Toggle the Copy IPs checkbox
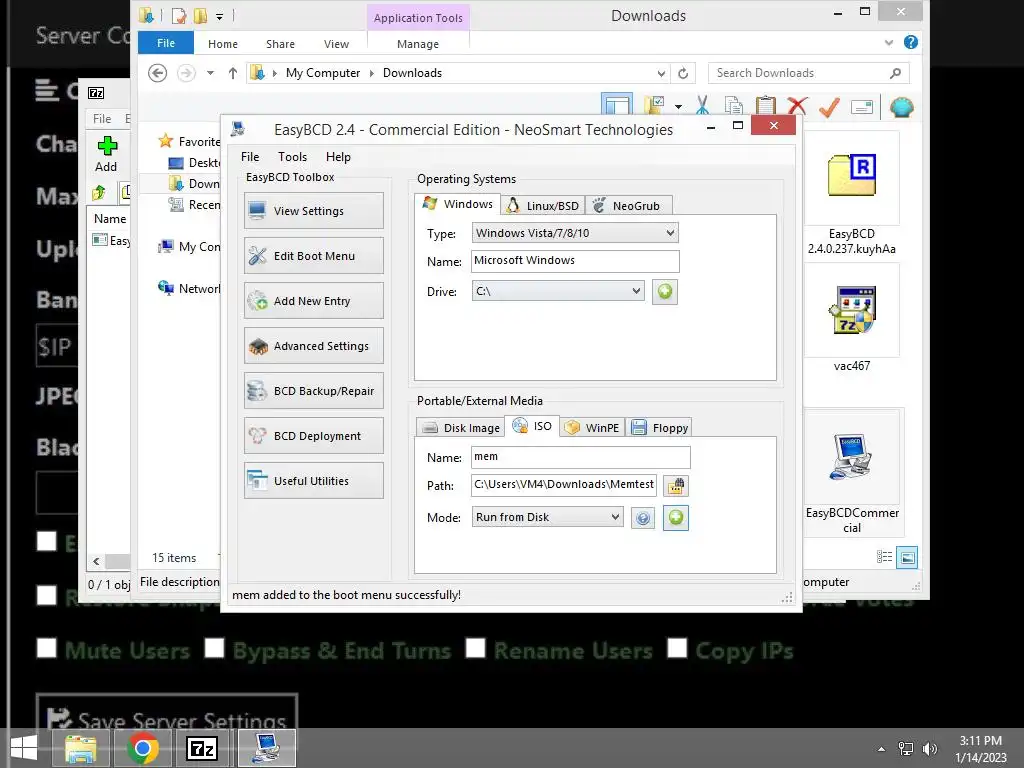Image resolution: width=1024 pixels, height=768 pixels. [677, 648]
